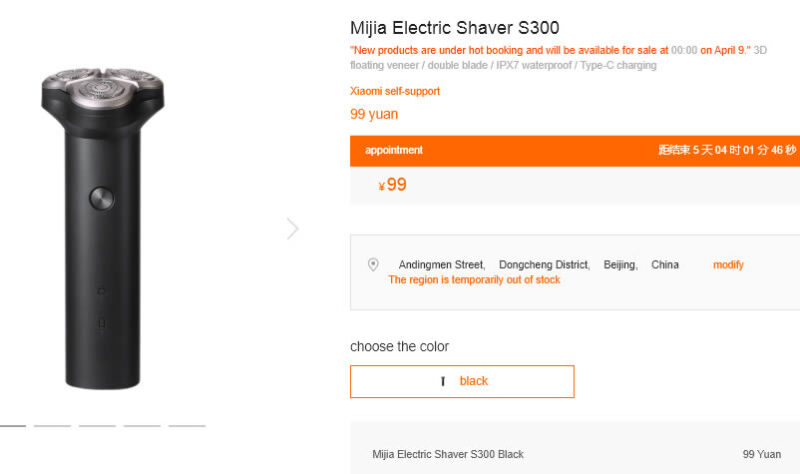800x474 pixels.
Task: Click the Mijia Electric Shaver S300 Black summary row
Action: (x=448, y=454)
